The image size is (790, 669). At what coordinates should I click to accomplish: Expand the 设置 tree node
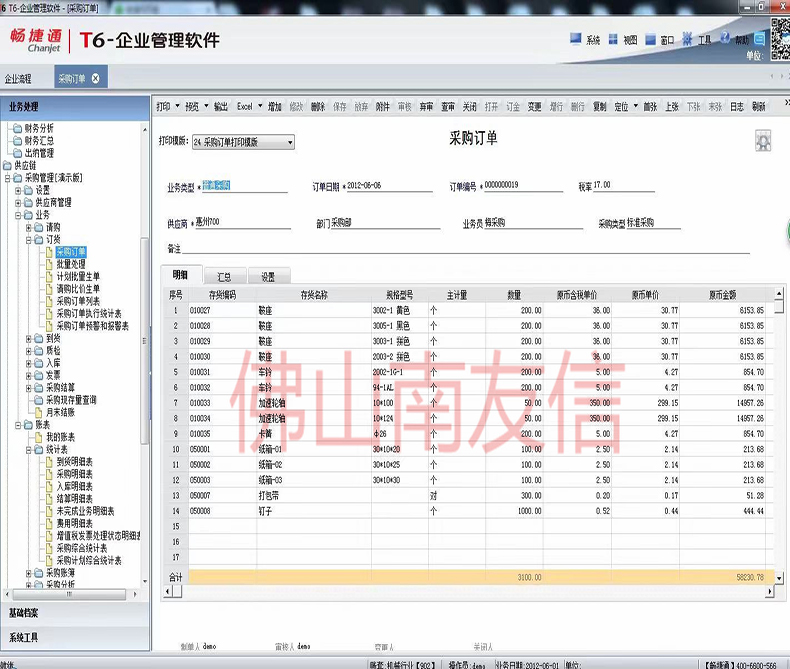click(x=18, y=190)
